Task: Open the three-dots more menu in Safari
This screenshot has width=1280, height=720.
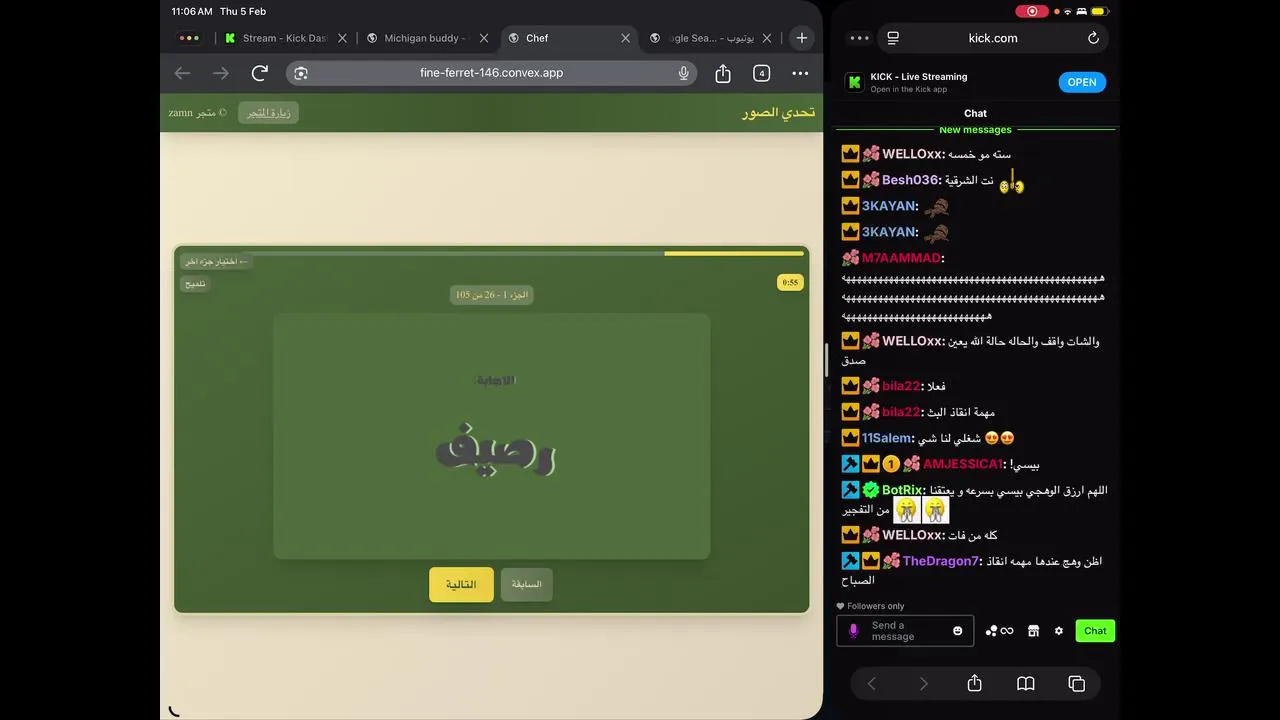Action: 800,73
